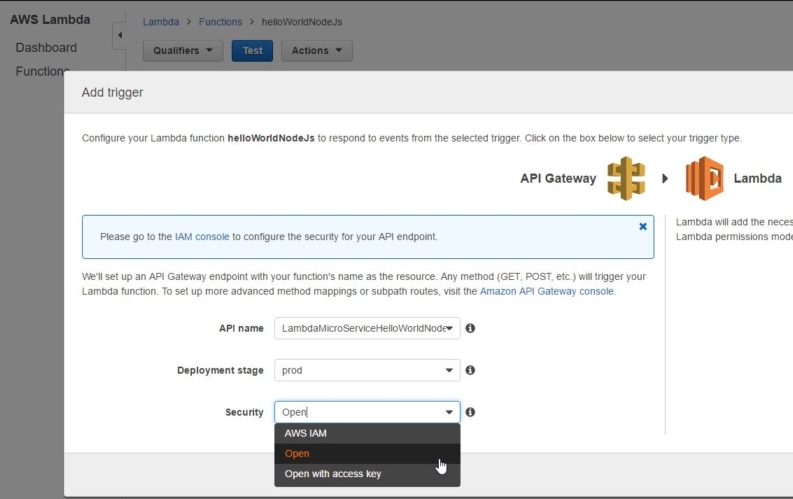The height and width of the screenshot is (499, 793).
Task: Click the AWS Lambda sidebar heading
Action: (x=50, y=20)
